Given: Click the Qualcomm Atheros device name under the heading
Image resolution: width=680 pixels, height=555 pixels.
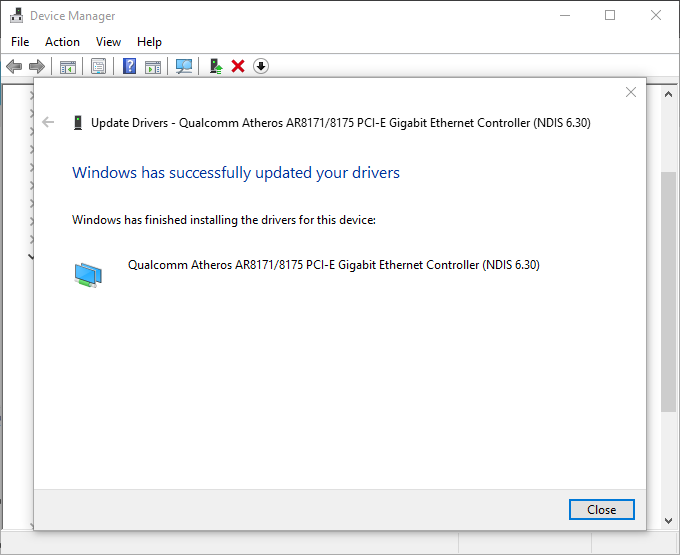Looking at the screenshot, I should 333,264.
